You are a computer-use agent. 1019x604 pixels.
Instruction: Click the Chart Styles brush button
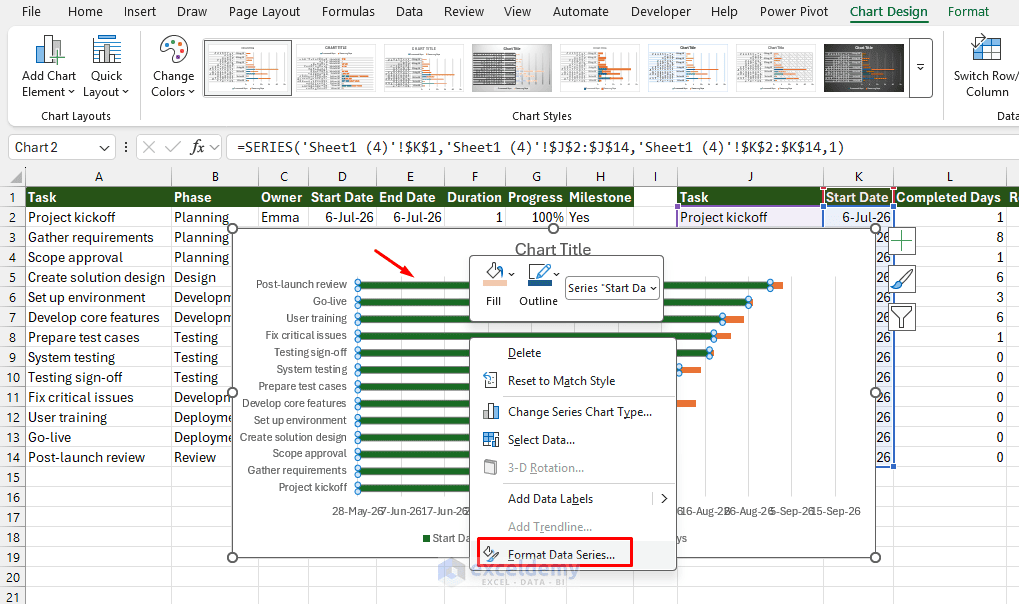[902, 280]
